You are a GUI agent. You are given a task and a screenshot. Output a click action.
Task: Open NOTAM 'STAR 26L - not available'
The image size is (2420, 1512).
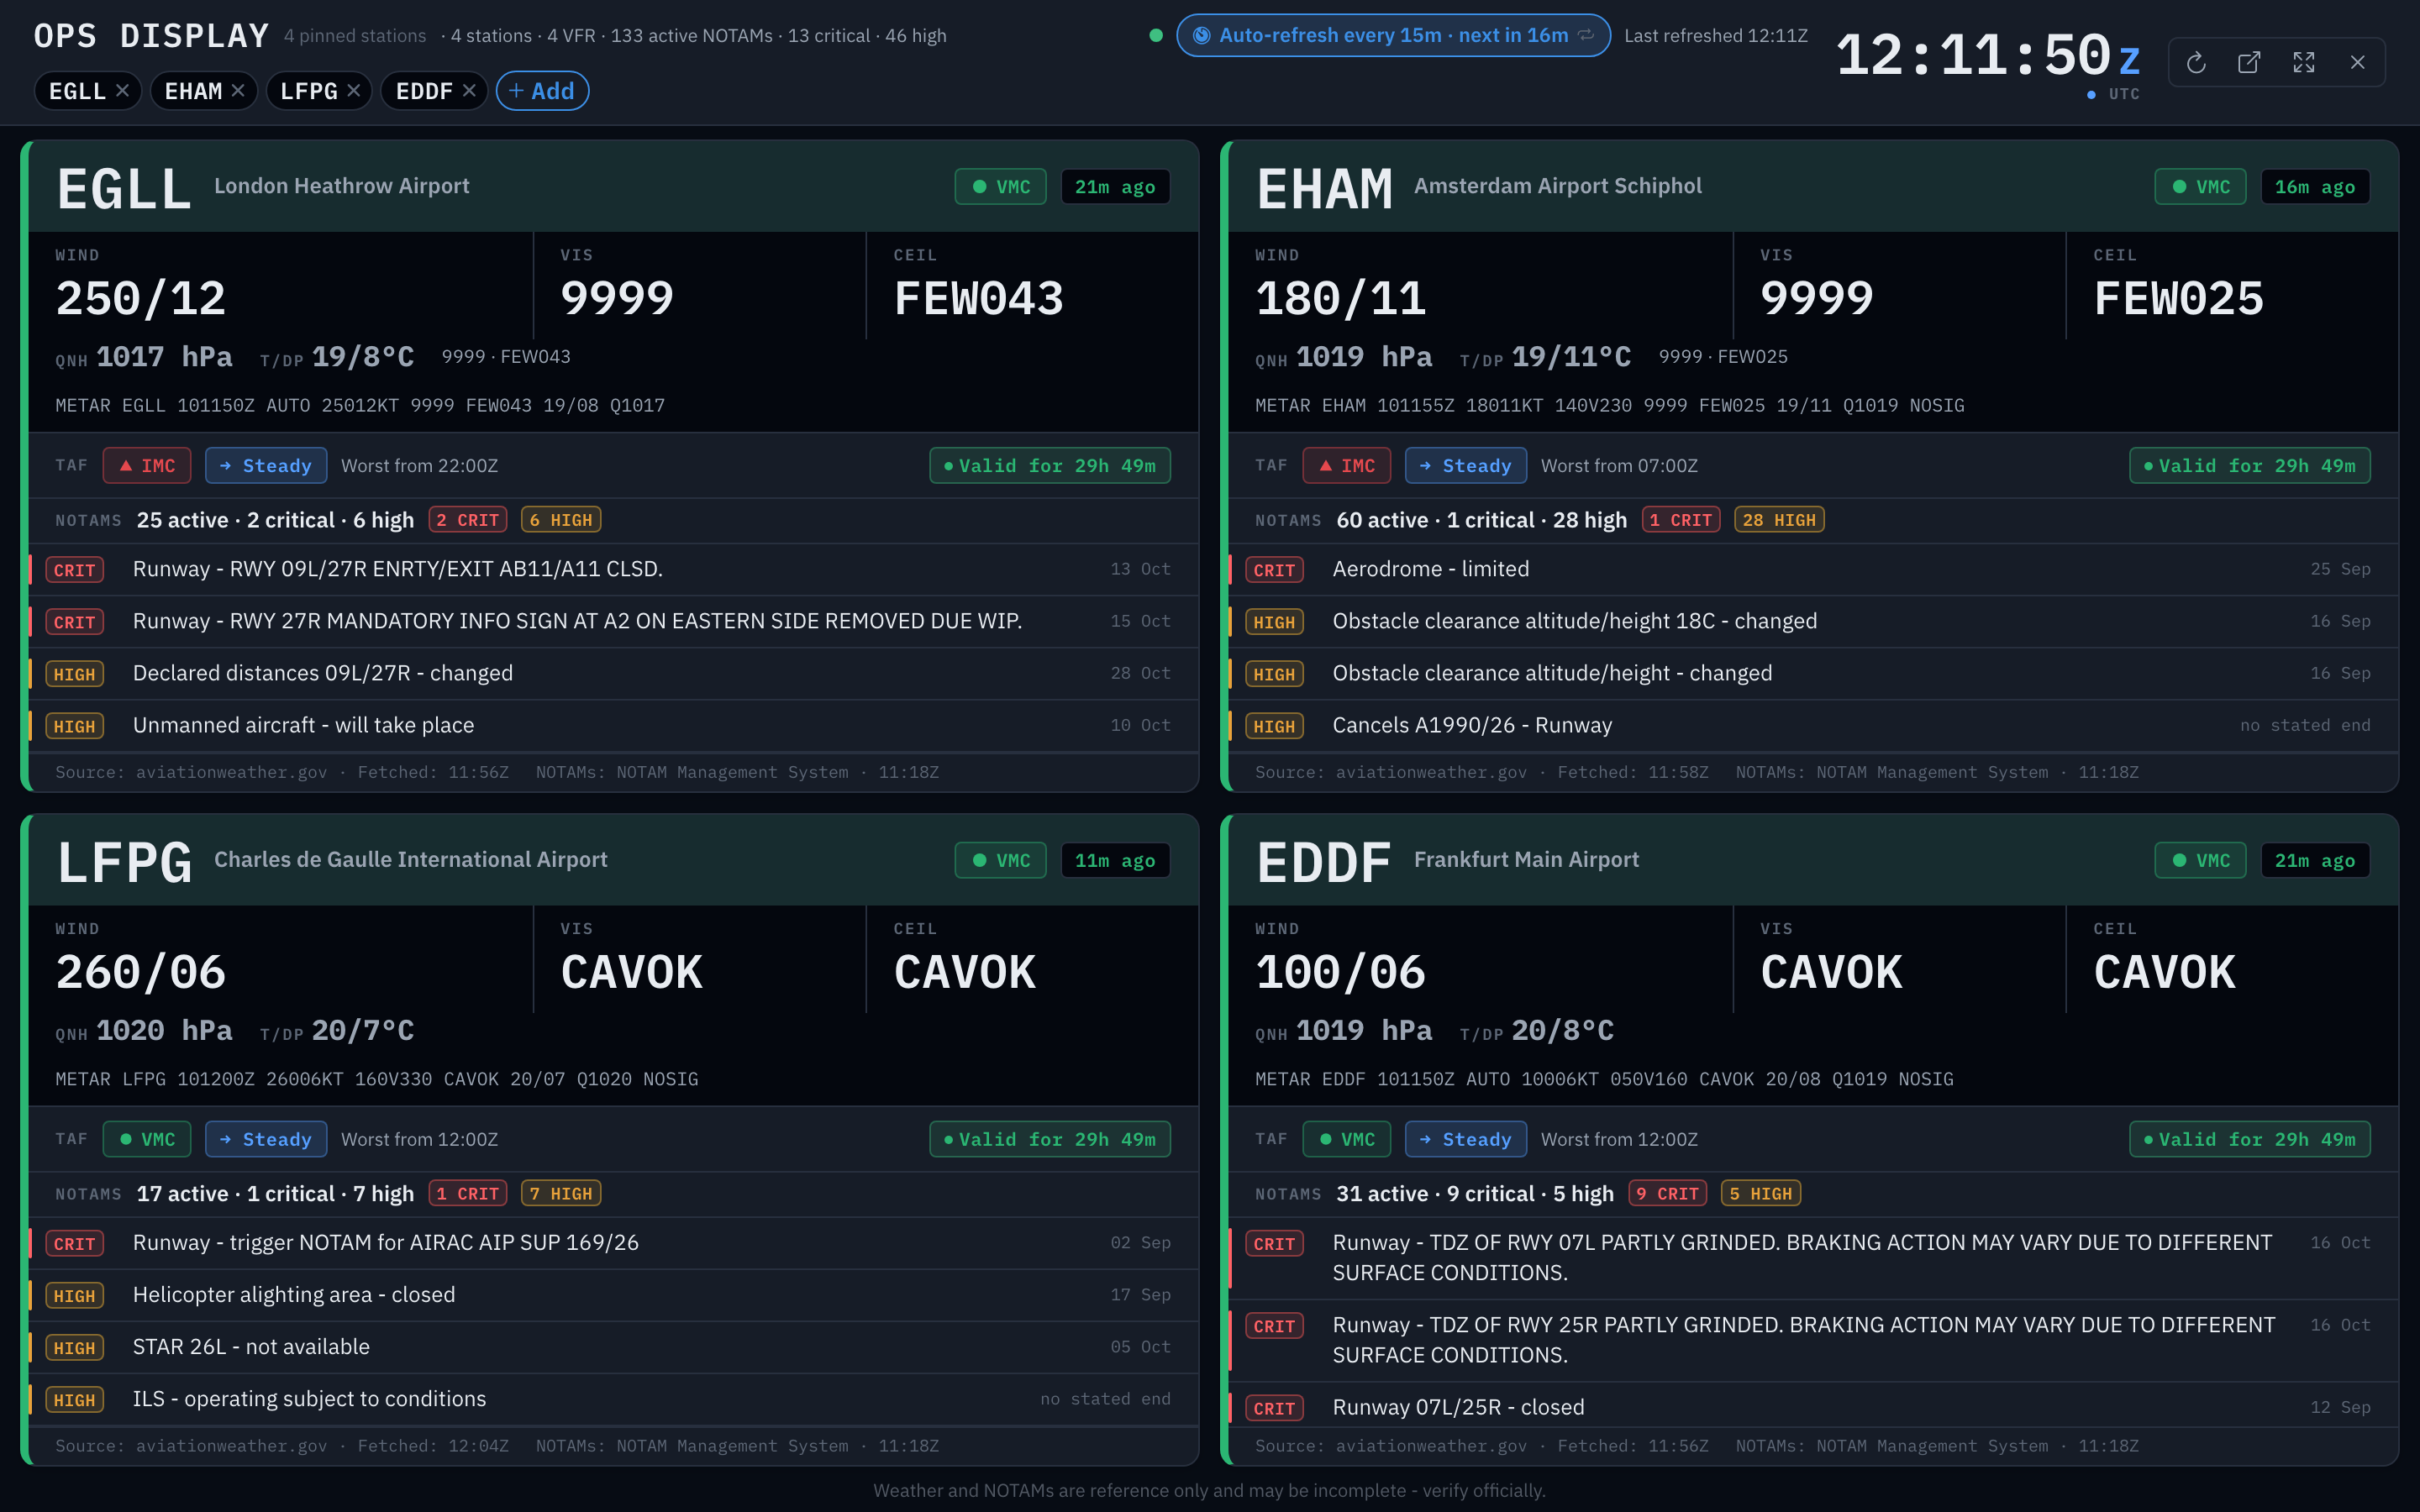pyautogui.click(x=613, y=1348)
